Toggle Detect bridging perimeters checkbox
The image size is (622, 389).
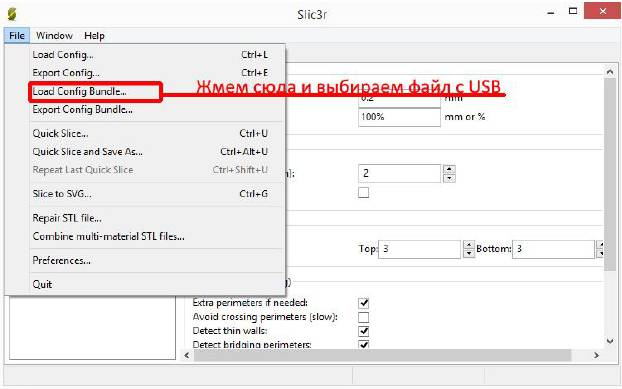[x=363, y=344]
